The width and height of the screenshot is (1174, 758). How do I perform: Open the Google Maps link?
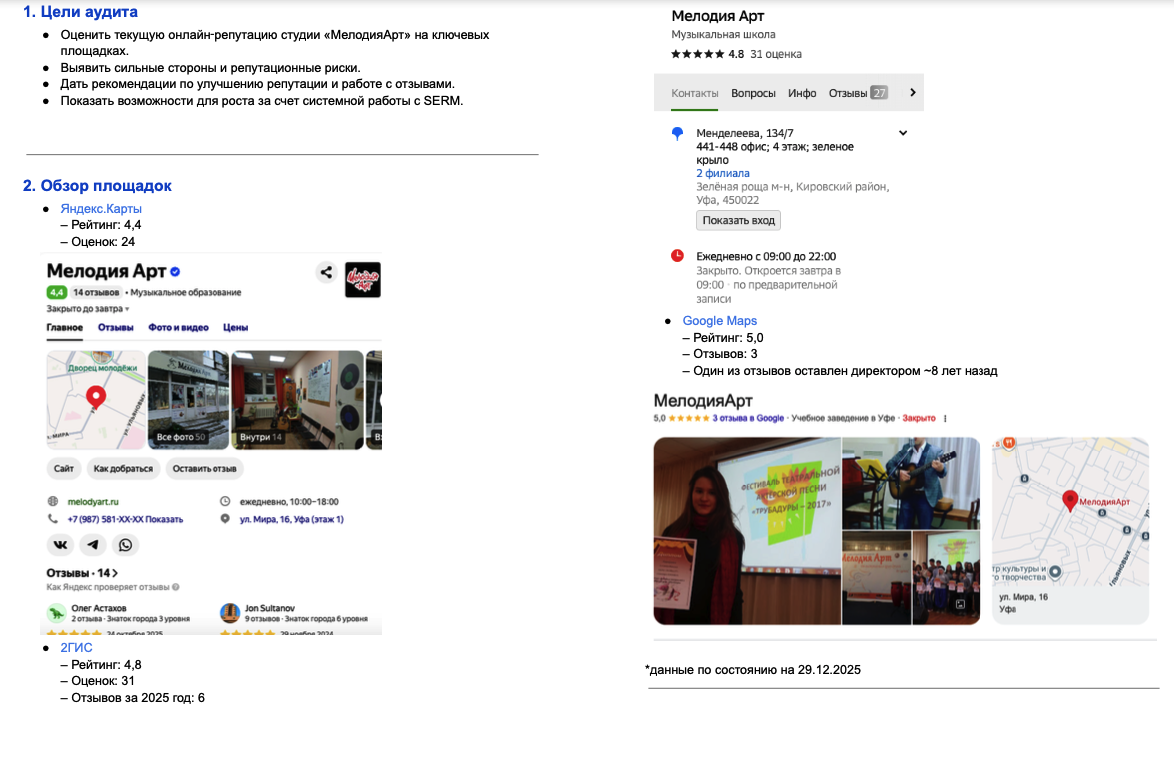pos(720,321)
